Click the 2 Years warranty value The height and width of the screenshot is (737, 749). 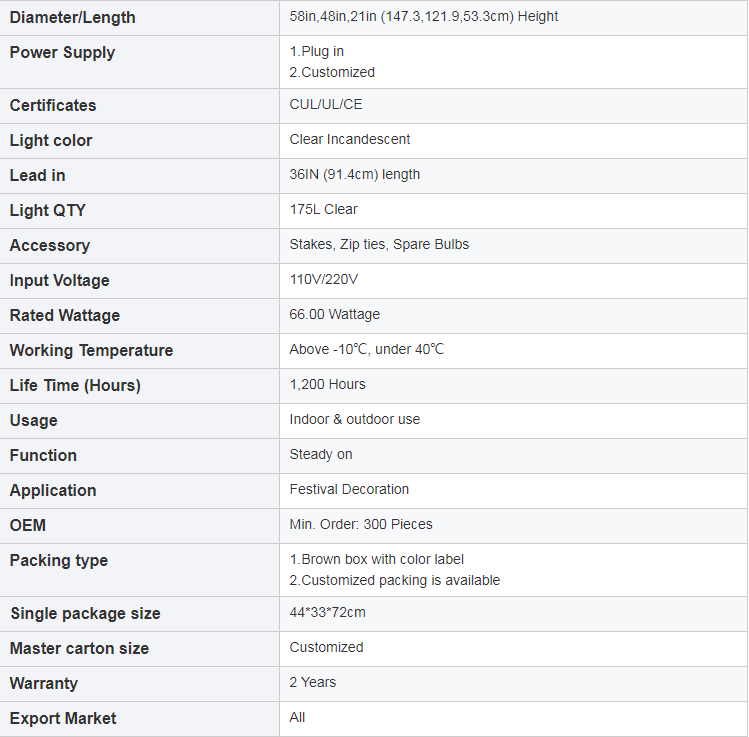pyautogui.click(x=312, y=682)
